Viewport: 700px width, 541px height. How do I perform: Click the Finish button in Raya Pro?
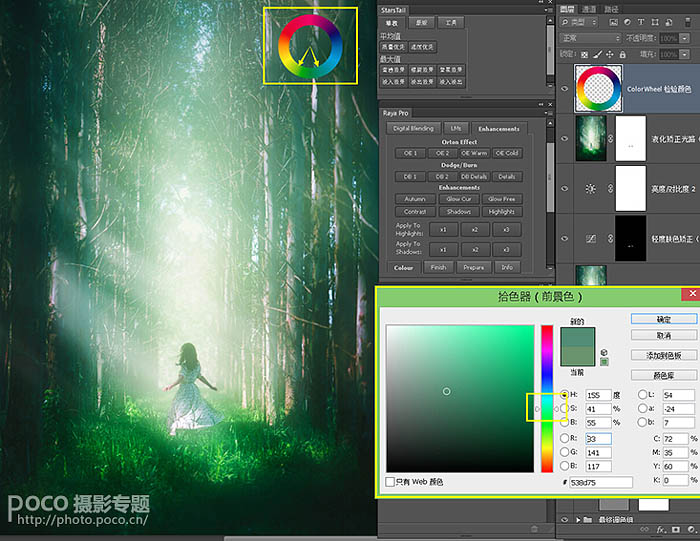(x=438, y=267)
